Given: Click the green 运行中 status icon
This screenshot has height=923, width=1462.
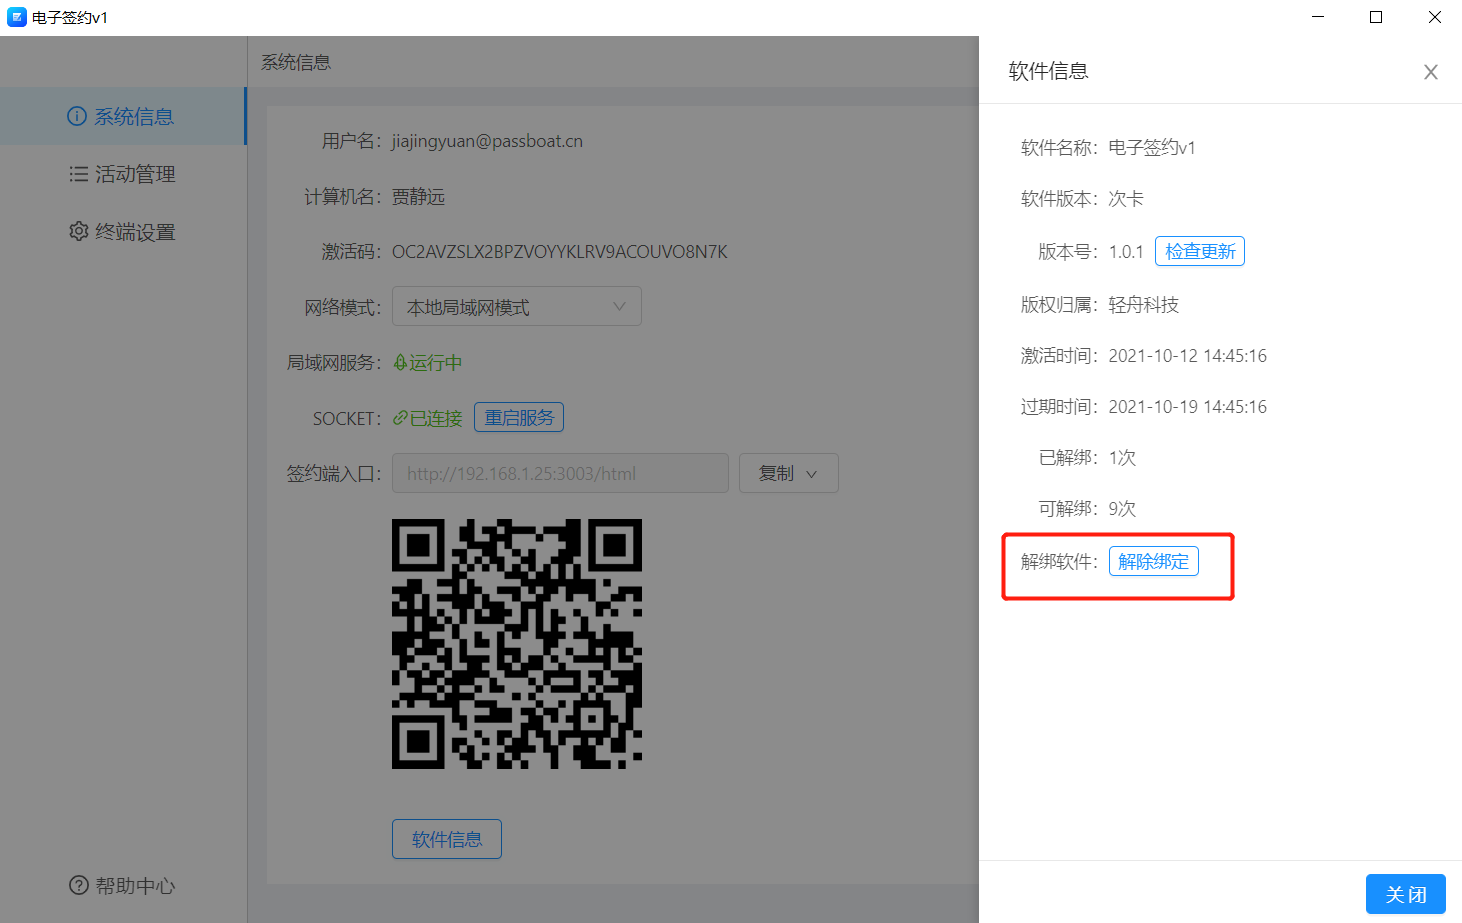Looking at the screenshot, I should click(x=400, y=362).
